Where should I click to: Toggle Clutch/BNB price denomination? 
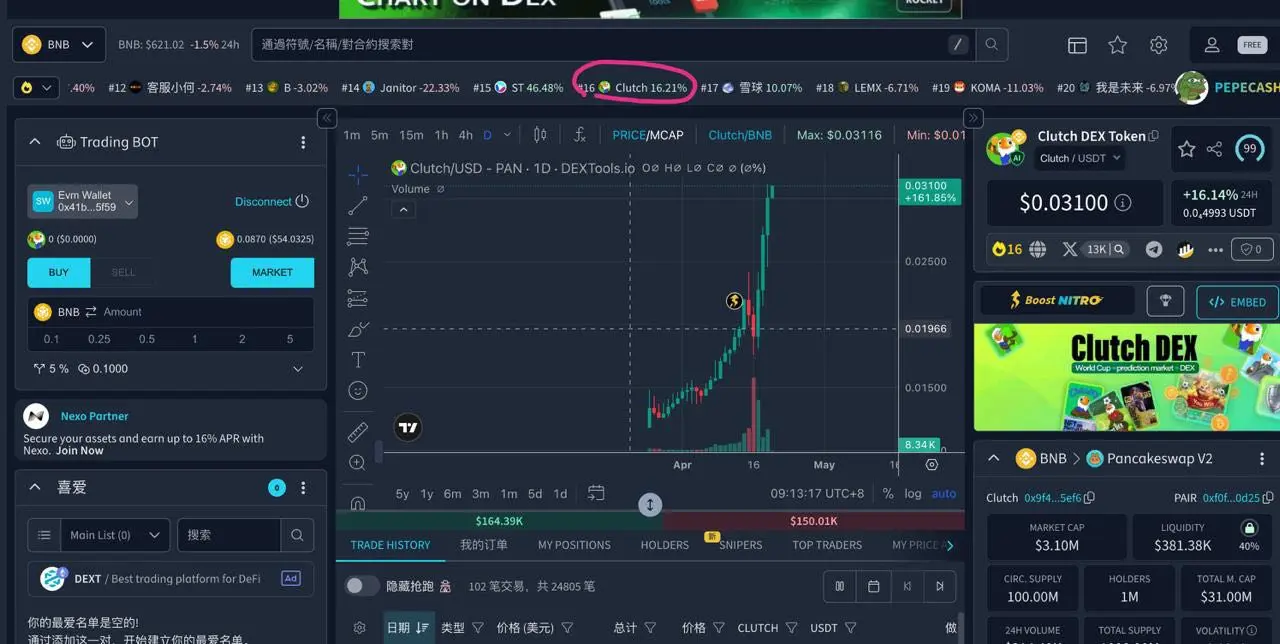point(740,135)
